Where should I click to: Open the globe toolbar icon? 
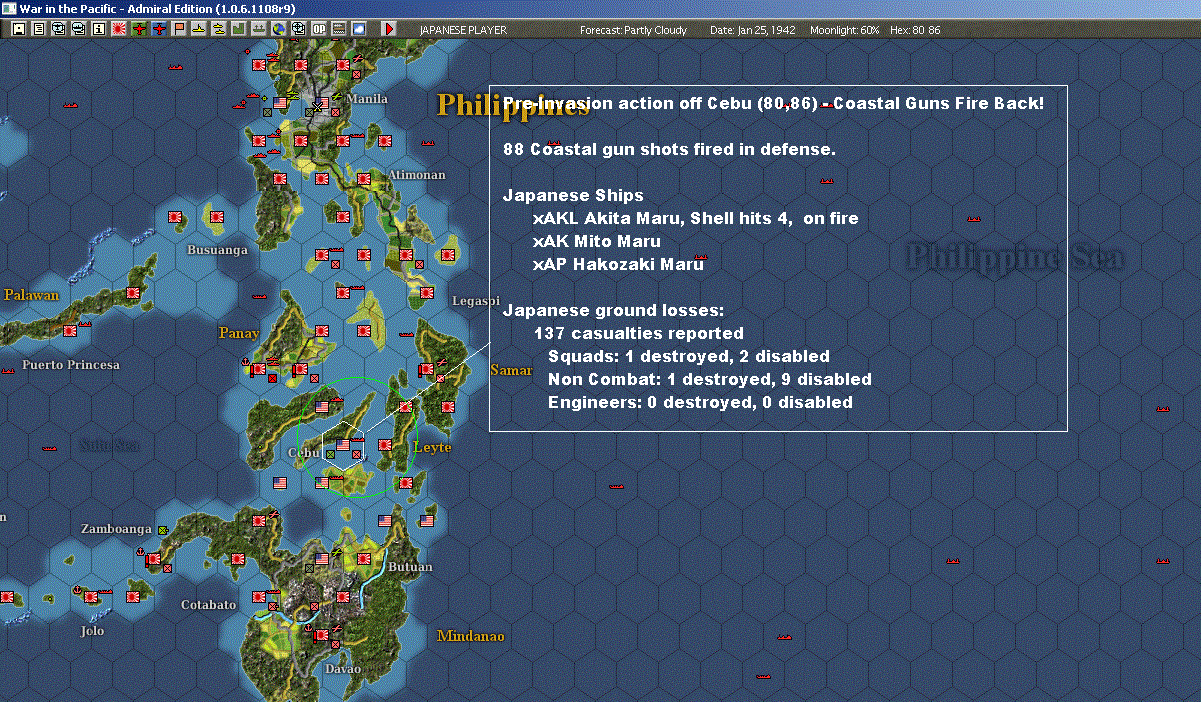[278, 29]
